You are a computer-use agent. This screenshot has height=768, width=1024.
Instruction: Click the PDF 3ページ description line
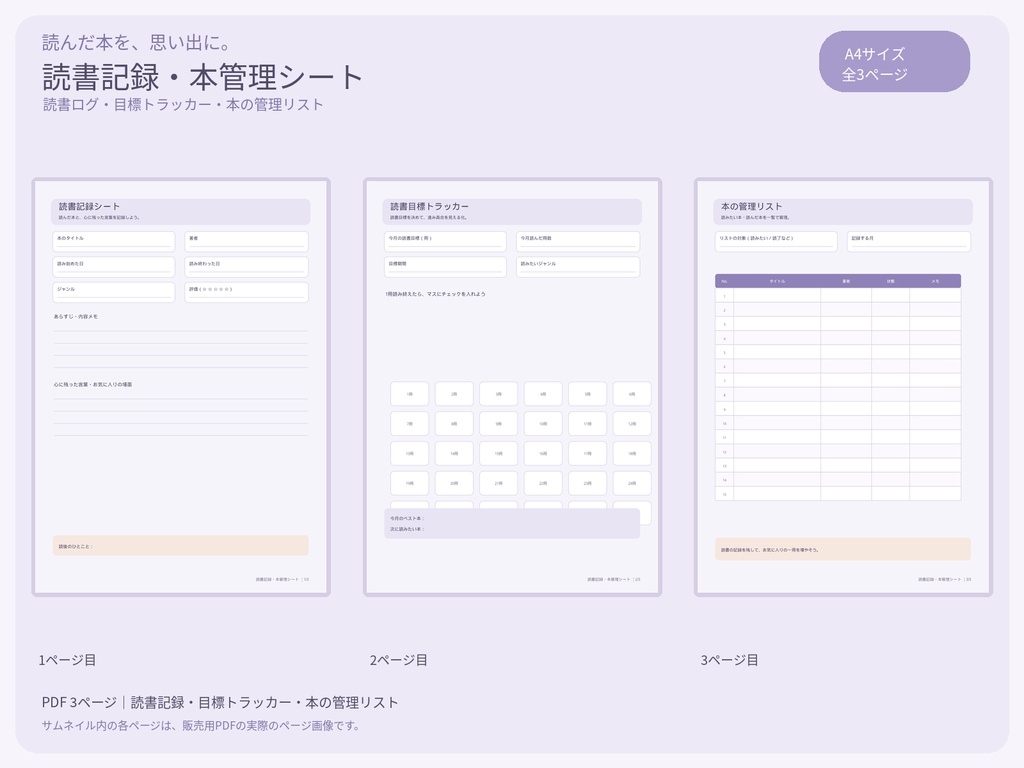point(220,703)
